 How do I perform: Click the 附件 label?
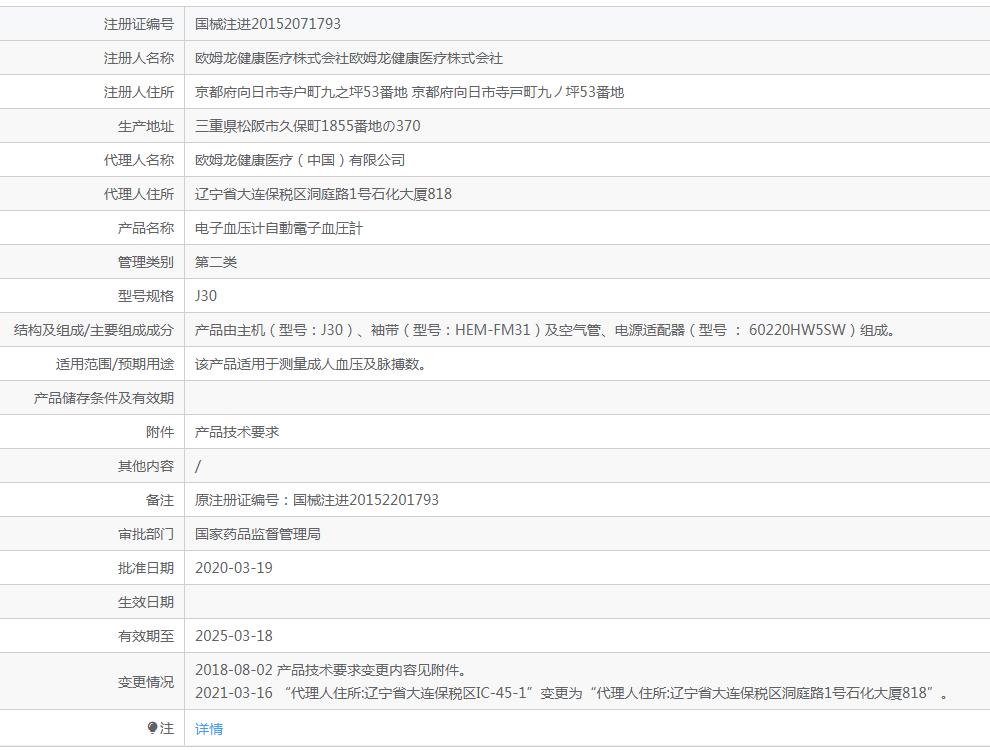(160, 432)
